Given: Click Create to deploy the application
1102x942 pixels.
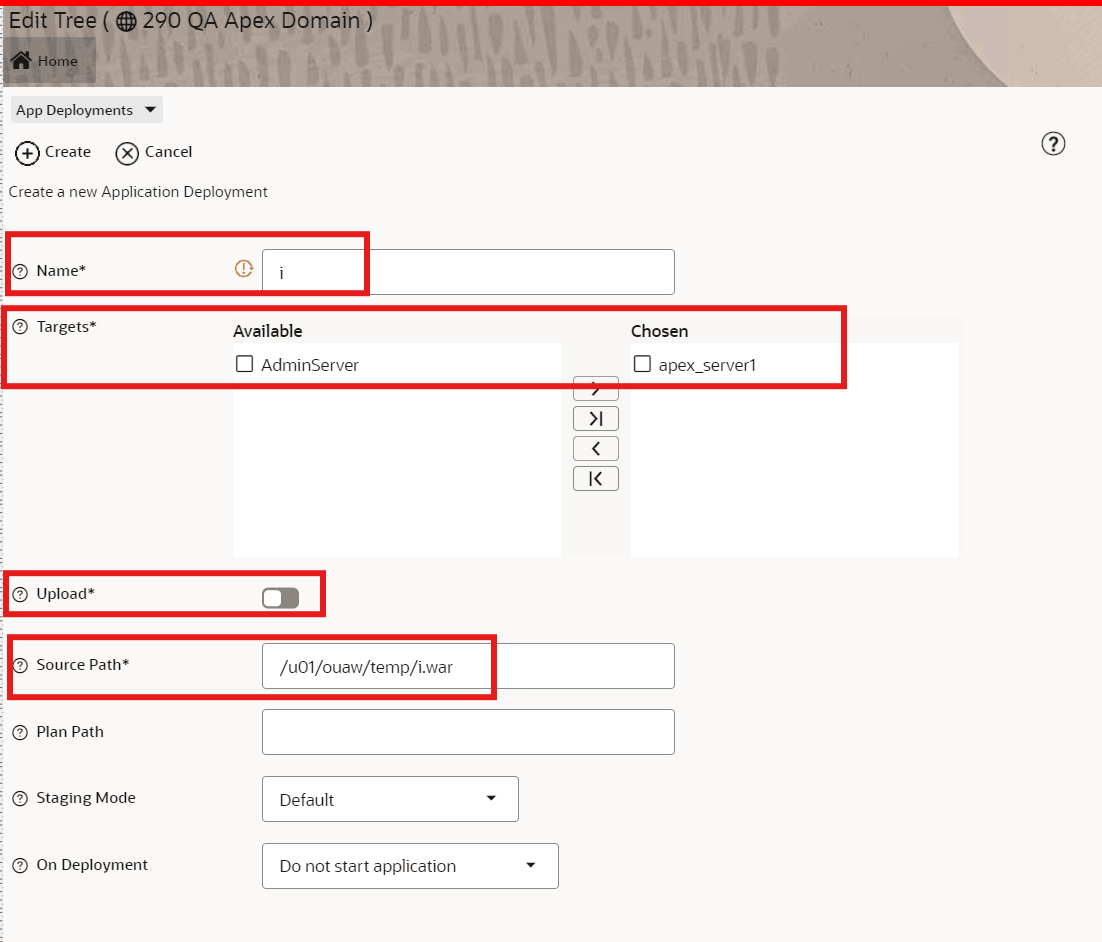Looking at the screenshot, I should (52, 152).
